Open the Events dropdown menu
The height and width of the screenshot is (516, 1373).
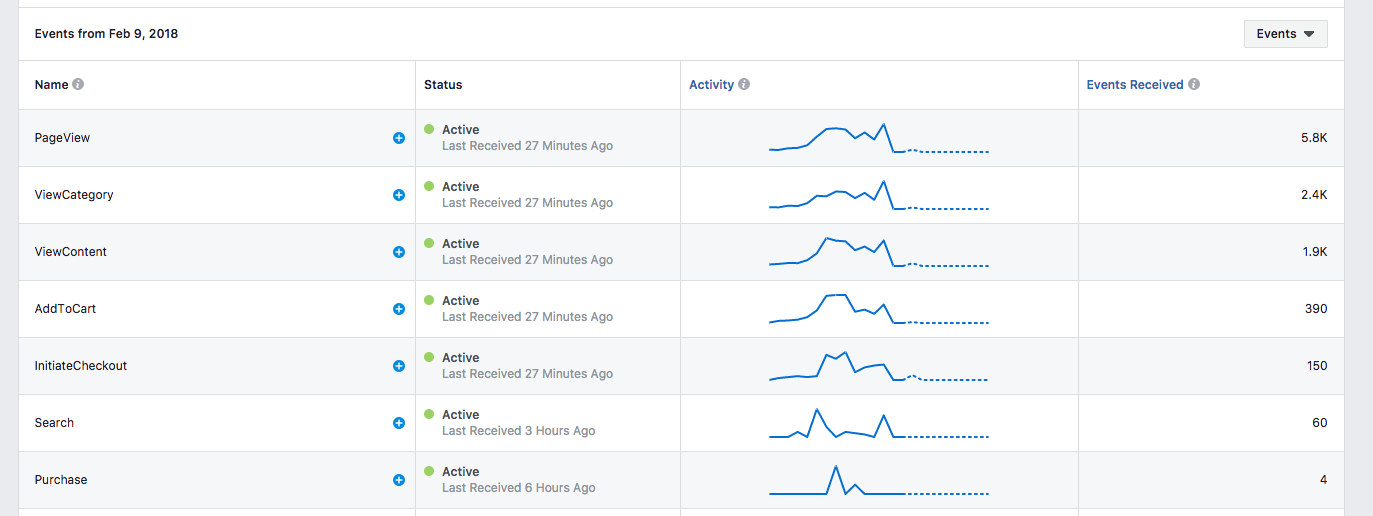1285,34
